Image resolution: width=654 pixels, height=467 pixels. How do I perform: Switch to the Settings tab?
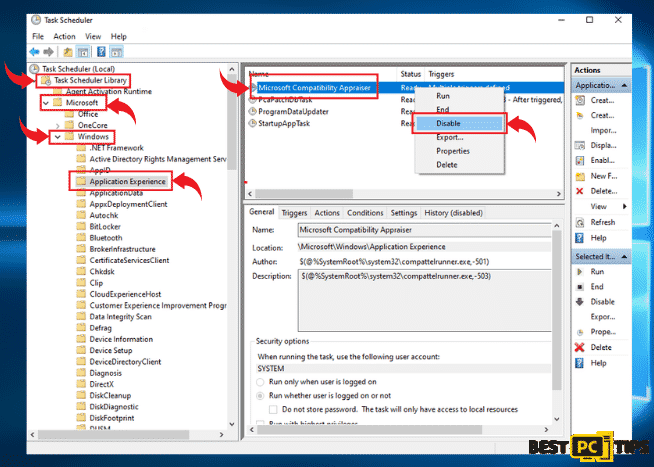pyautogui.click(x=404, y=213)
